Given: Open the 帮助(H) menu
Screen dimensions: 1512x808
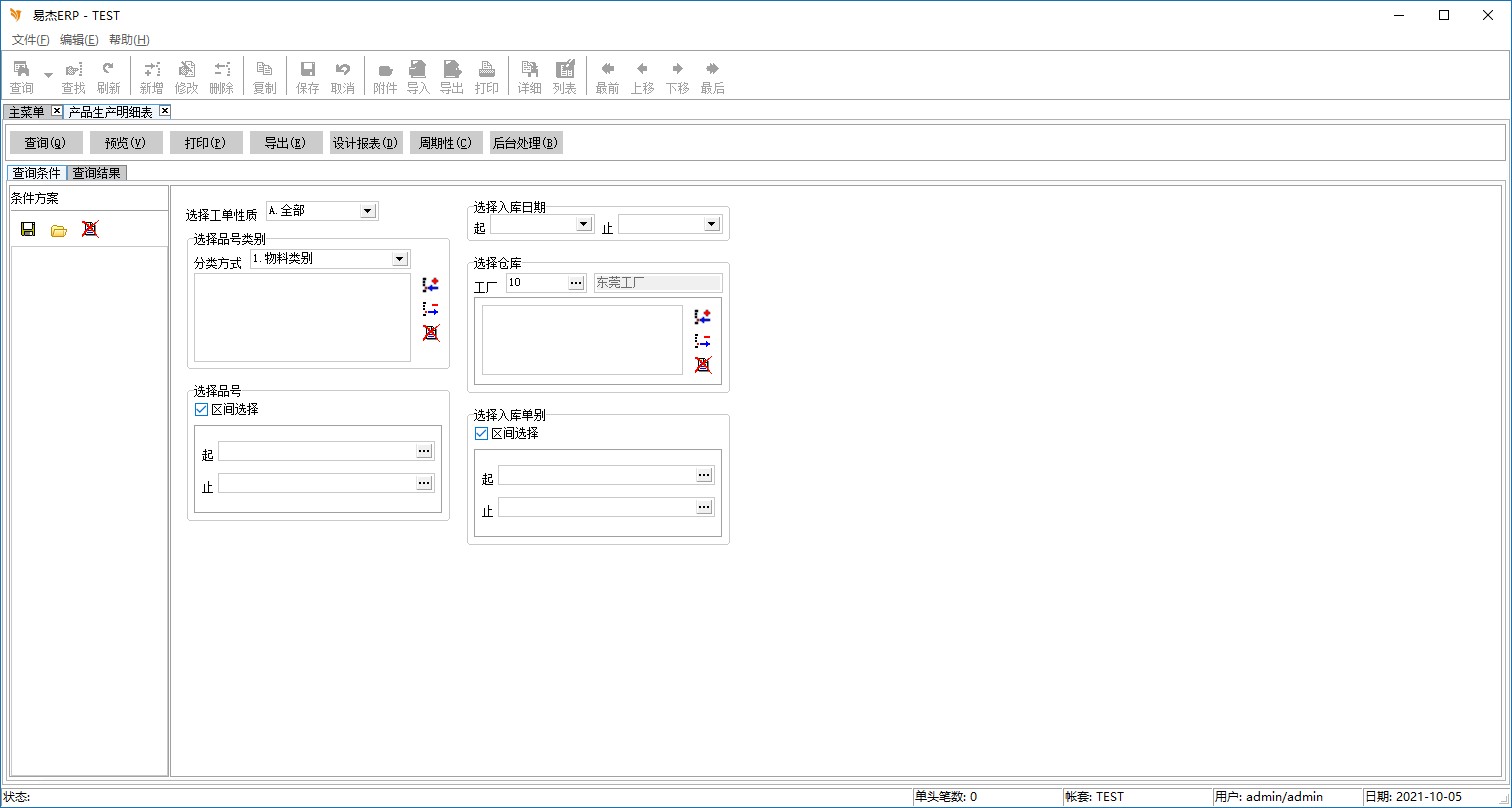Looking at the screenshot, I should pos(129,40).
